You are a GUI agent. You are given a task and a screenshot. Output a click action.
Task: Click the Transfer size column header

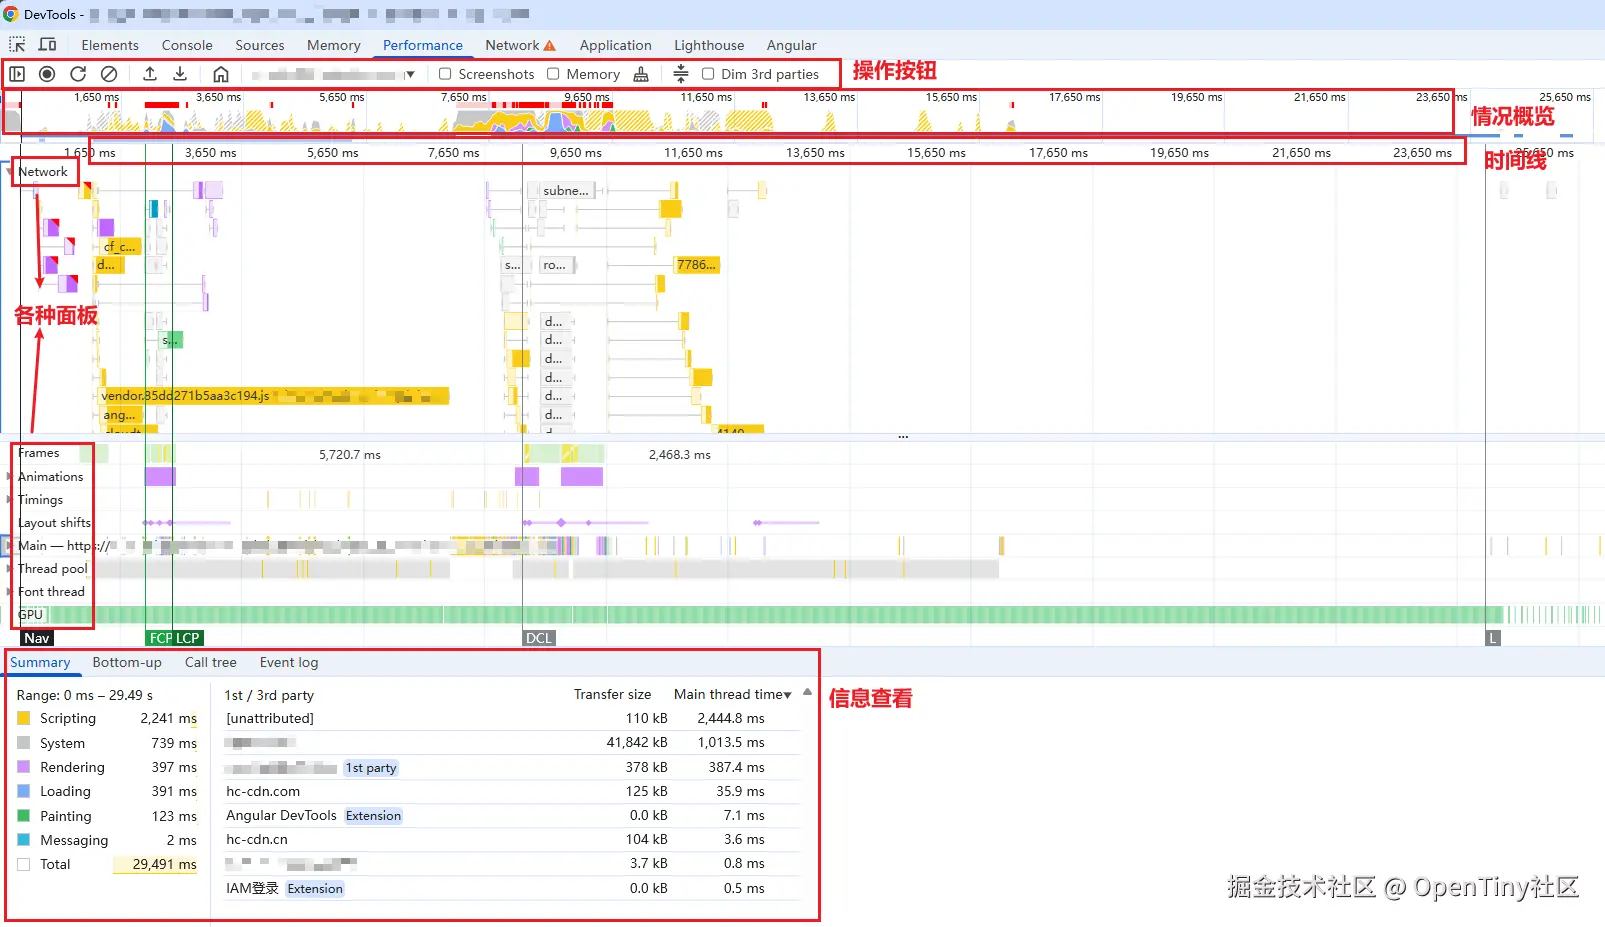(612, 694)
